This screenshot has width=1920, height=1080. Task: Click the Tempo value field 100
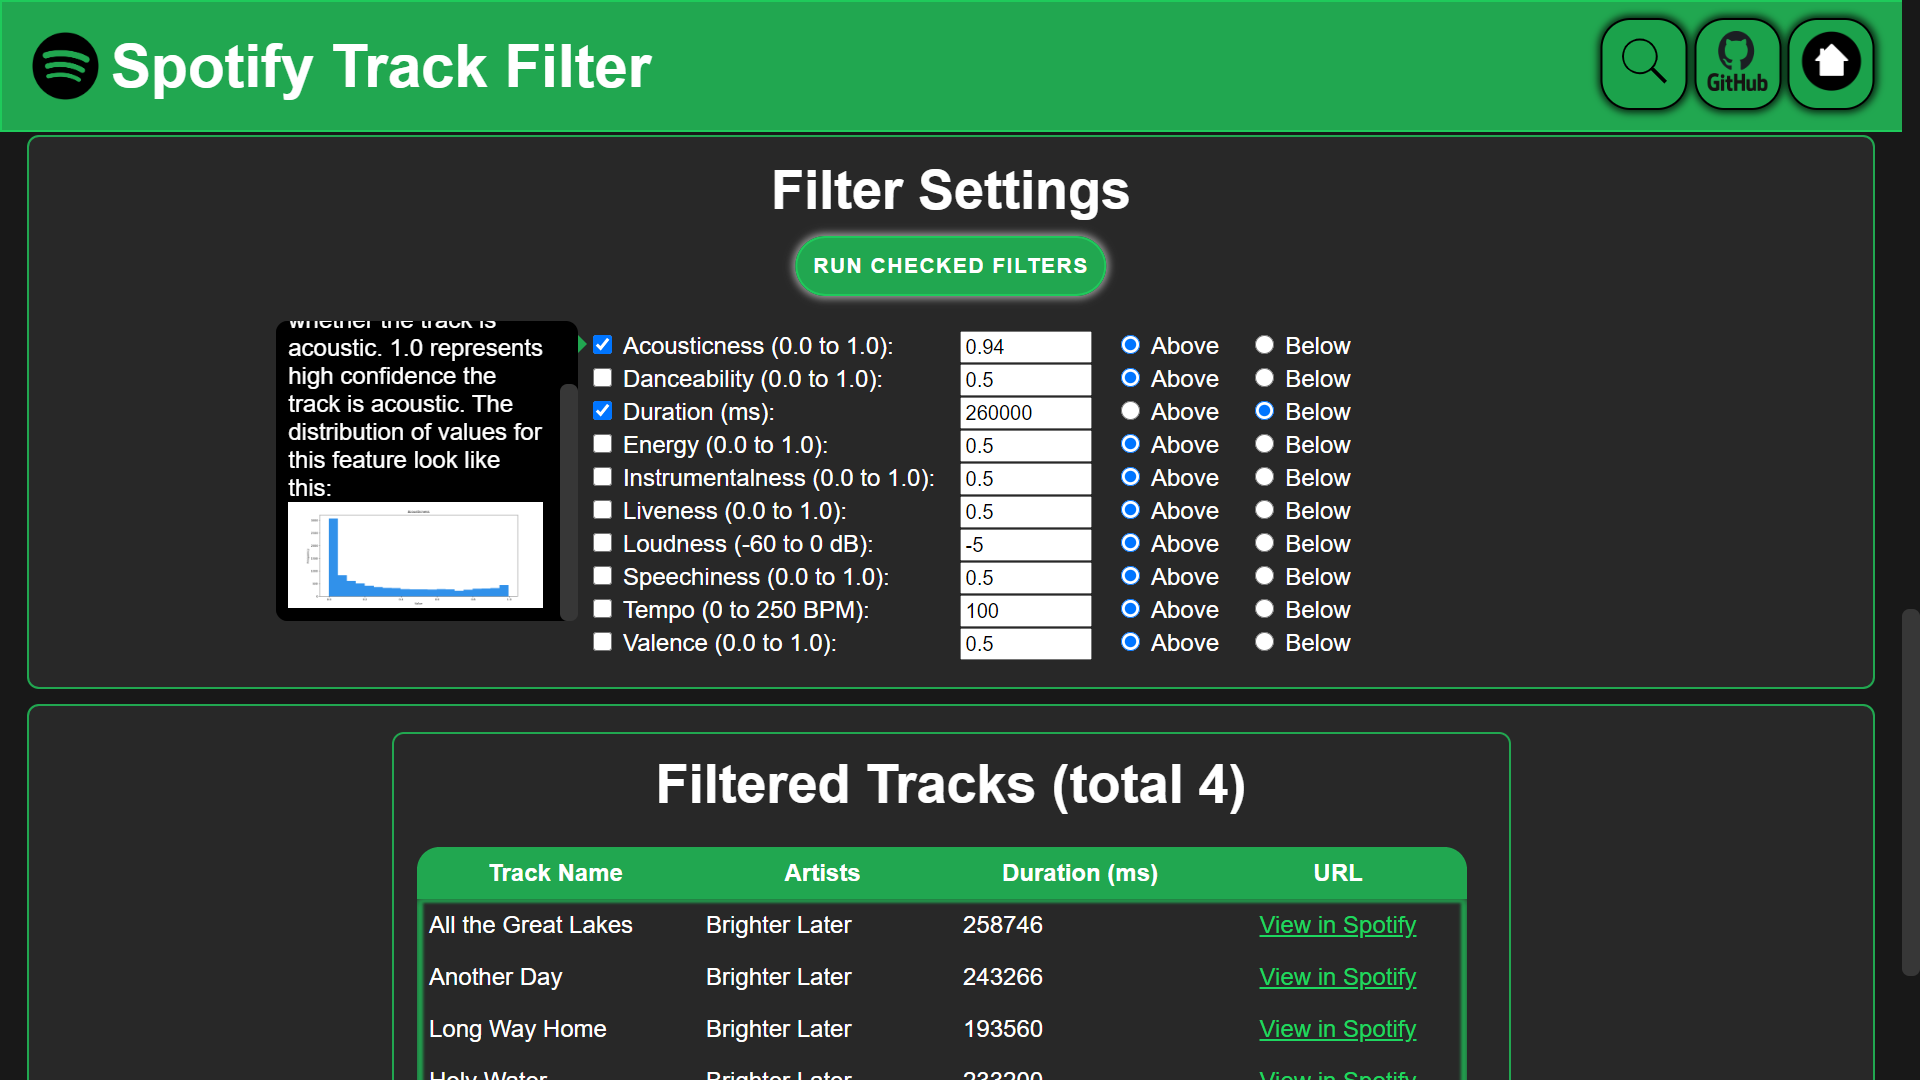coord(1025,611)
